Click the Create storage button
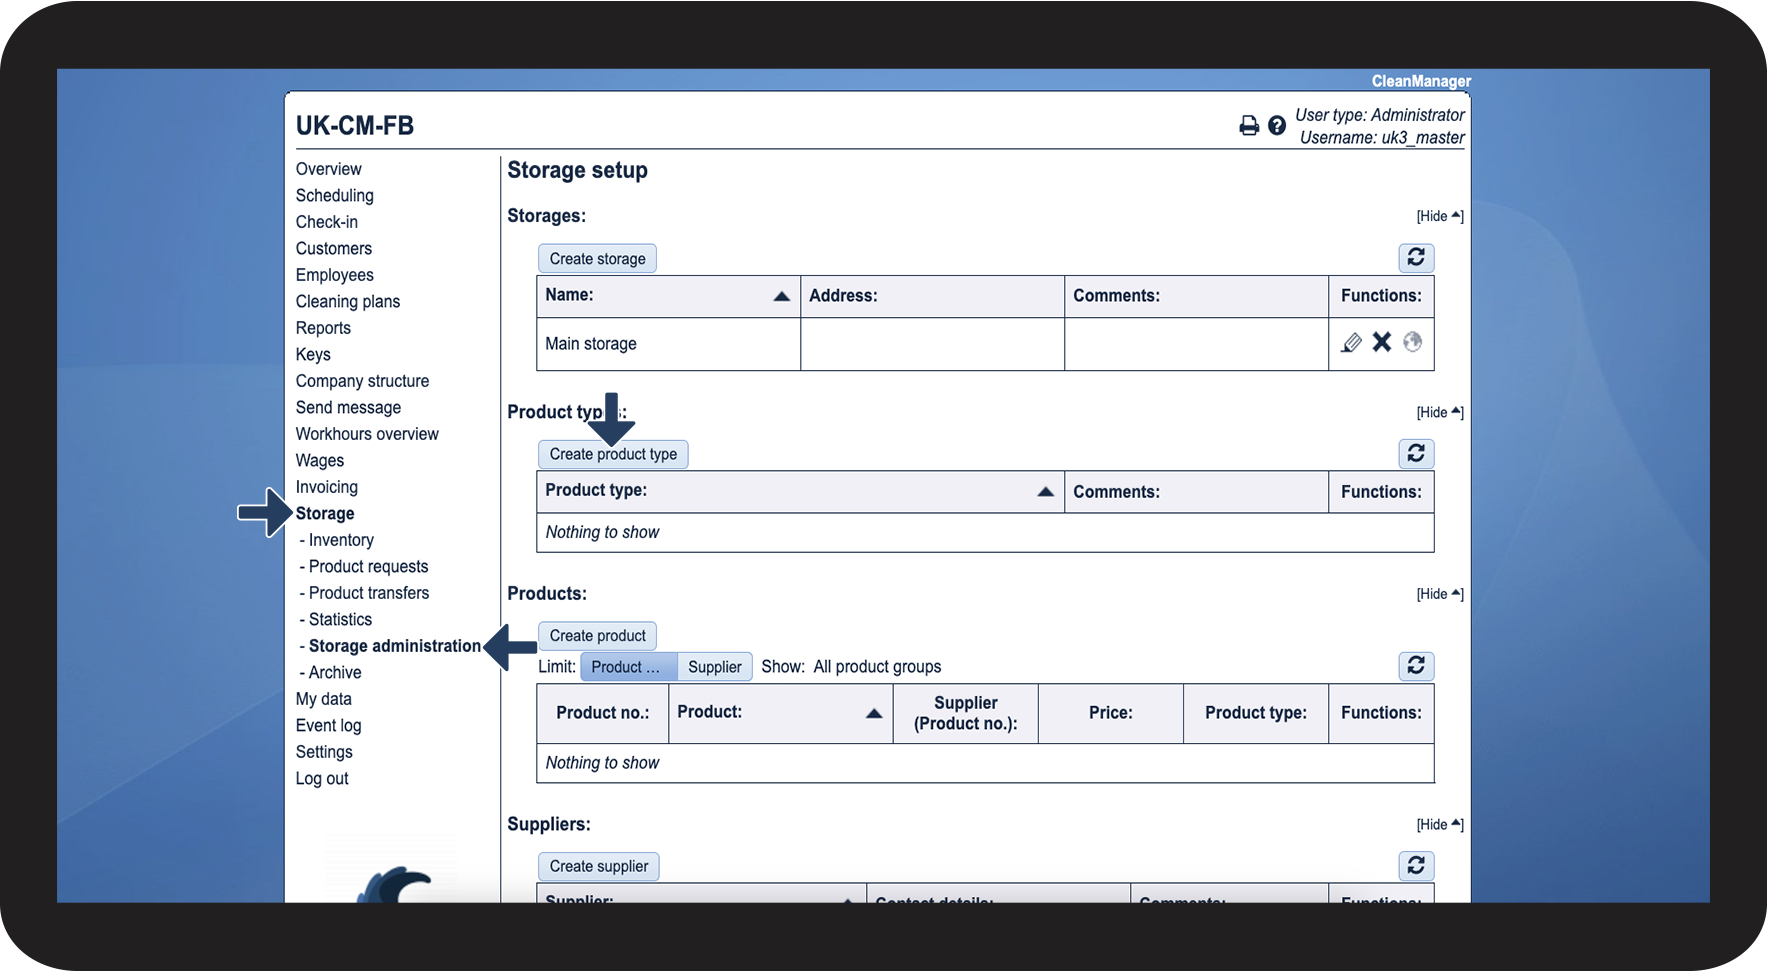Viewport: 1767px width, 971px height. pyautogui.click(x=597, y=259)
